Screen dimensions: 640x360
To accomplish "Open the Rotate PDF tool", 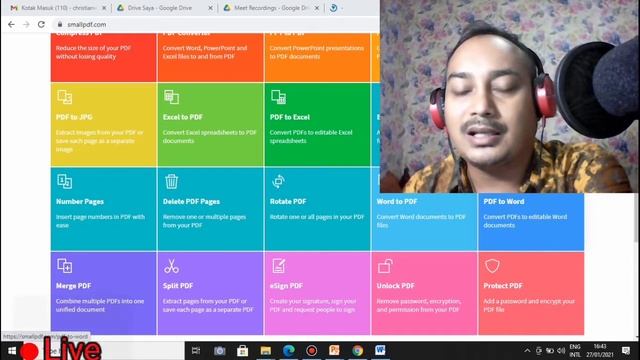I will tap(317, 209).
